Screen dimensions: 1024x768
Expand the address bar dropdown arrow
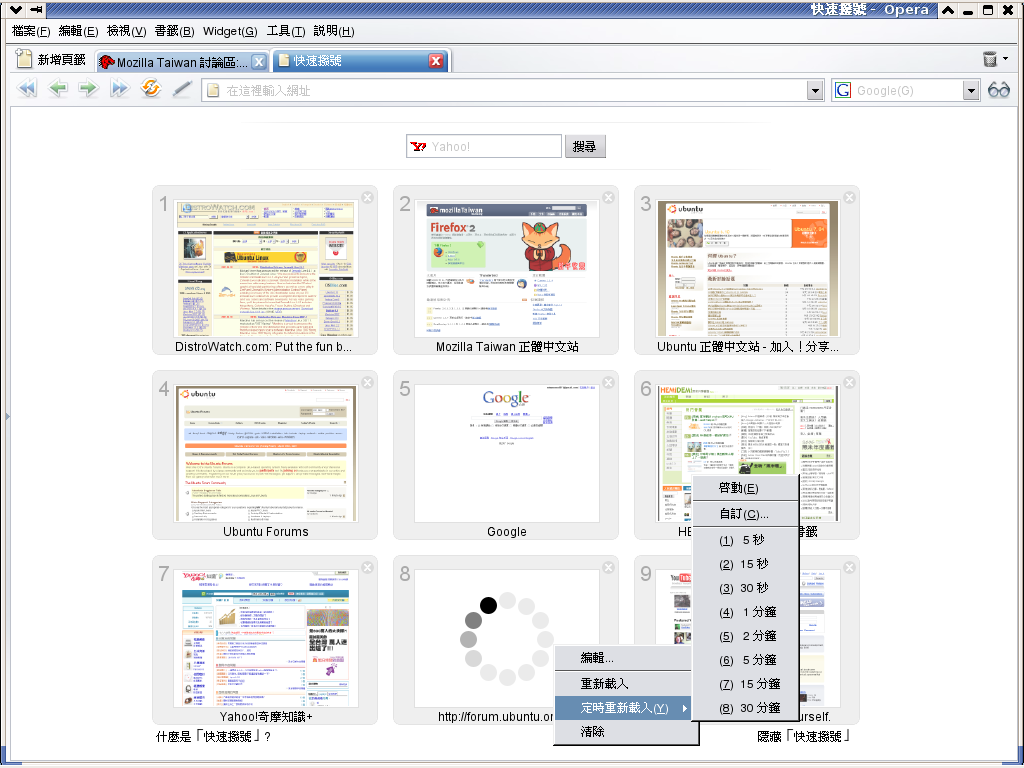(x=814, y=91)
